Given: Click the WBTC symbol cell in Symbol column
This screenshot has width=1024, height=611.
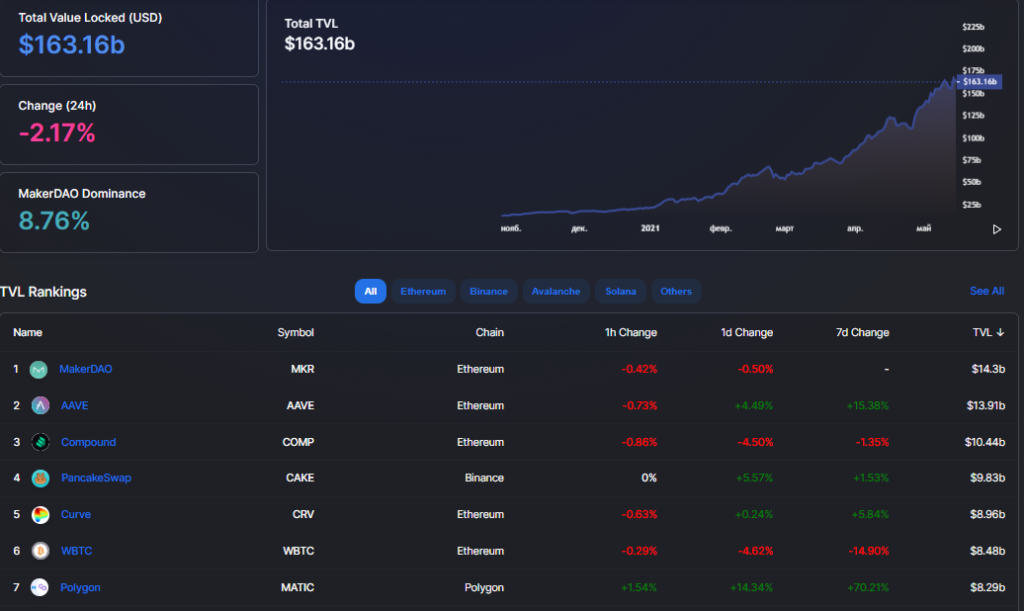Looking at the screenshot, I should click(298, 551).
